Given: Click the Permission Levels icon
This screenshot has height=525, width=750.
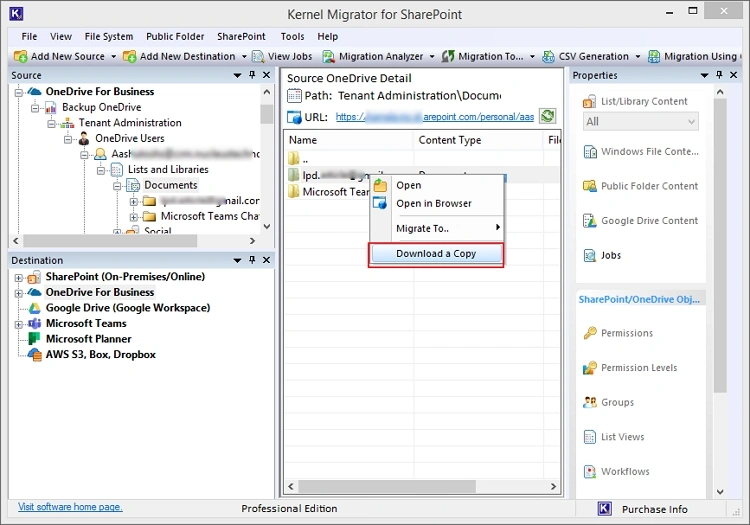Looking at the screenshot, I should (x=590, y=368).
